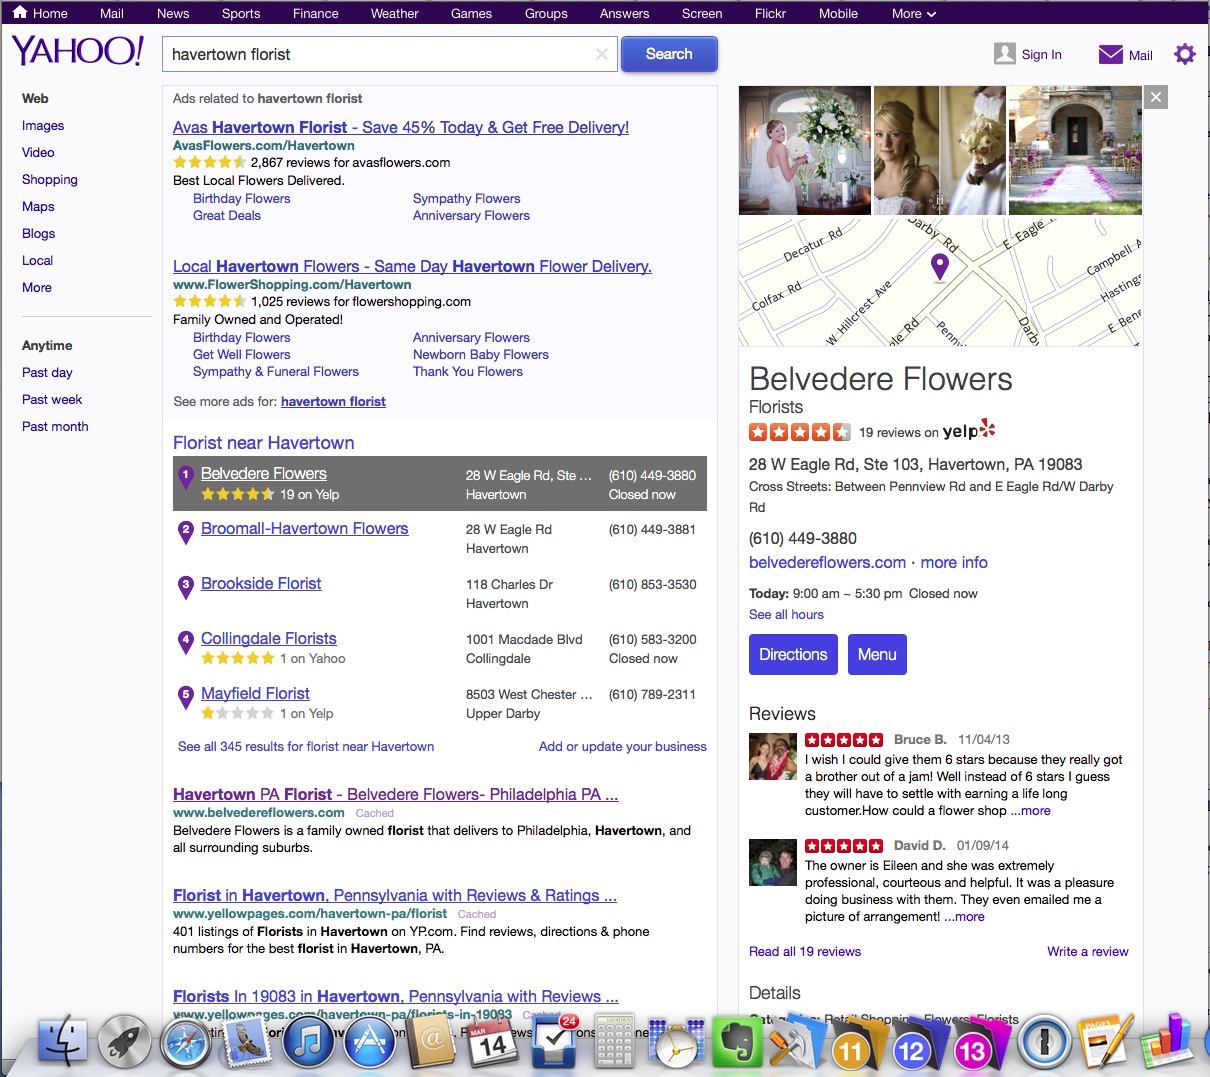Open the News tab in top bar
The image size is (1210, 1077).
[x=173, y=13]
